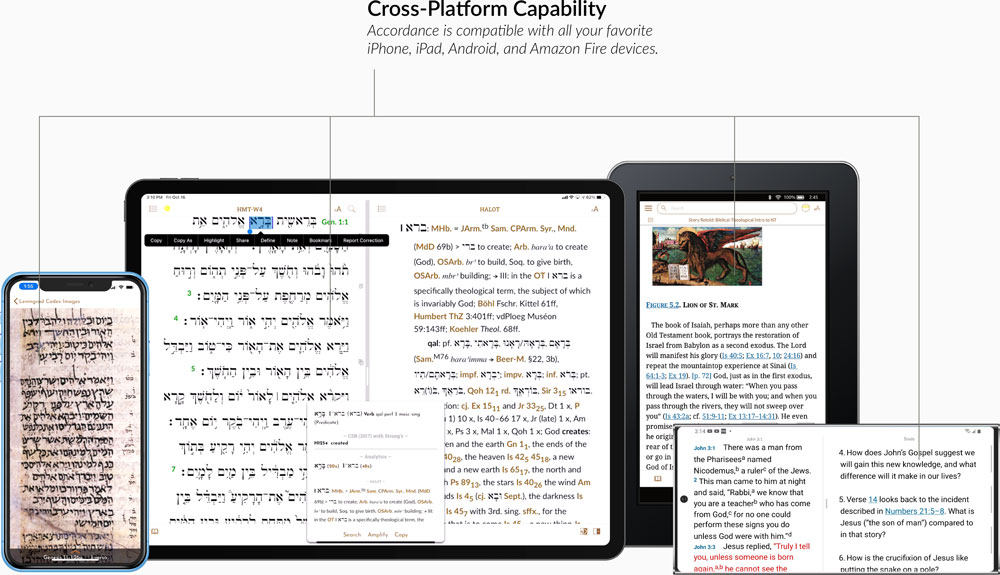Choose Bookmark in the selection menu
The width and height of the screenshot is (1000, 575).
pos(320,240)
